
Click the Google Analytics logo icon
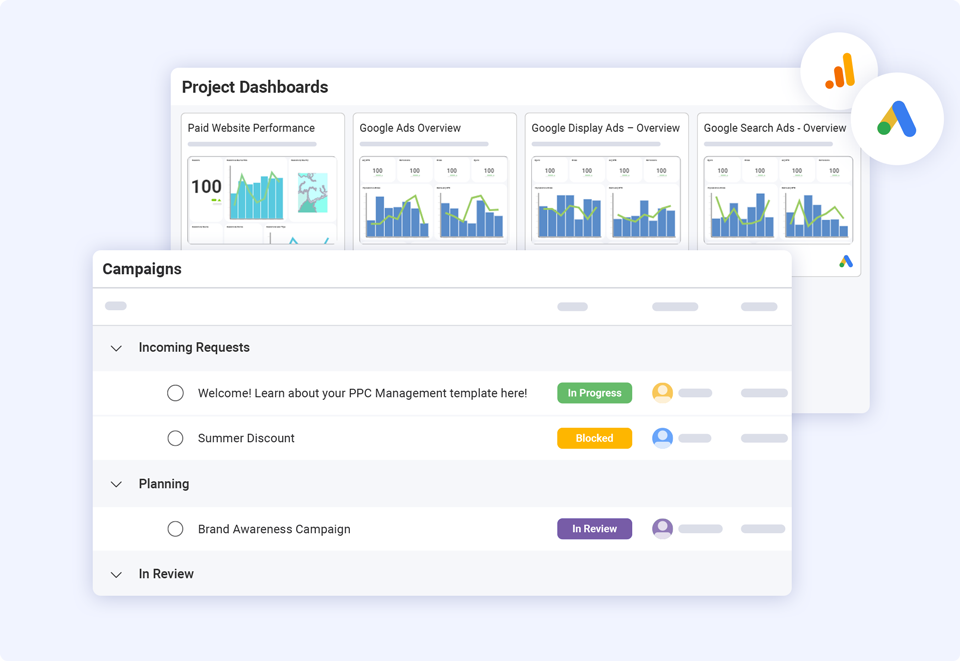pyautogui.click(x=839, y=70)
